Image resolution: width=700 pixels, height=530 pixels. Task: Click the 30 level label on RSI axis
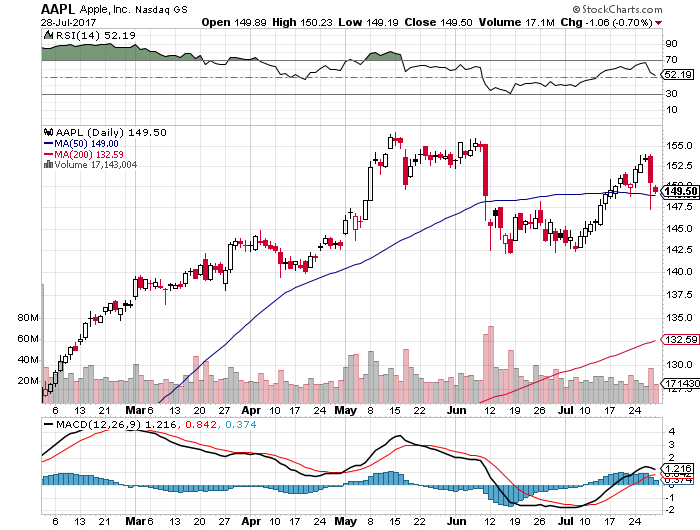pyautogui.click(x=671, y=94)
